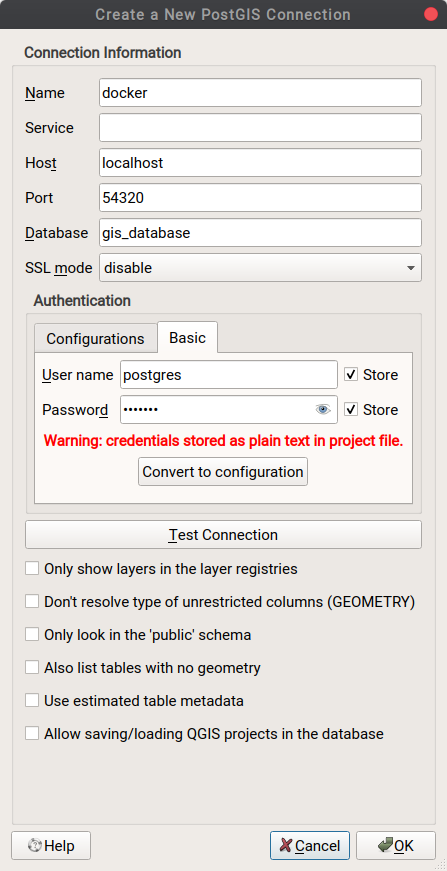Open Help for this dialog
Viewport: 447px width, 871px height.
point(51,845)
